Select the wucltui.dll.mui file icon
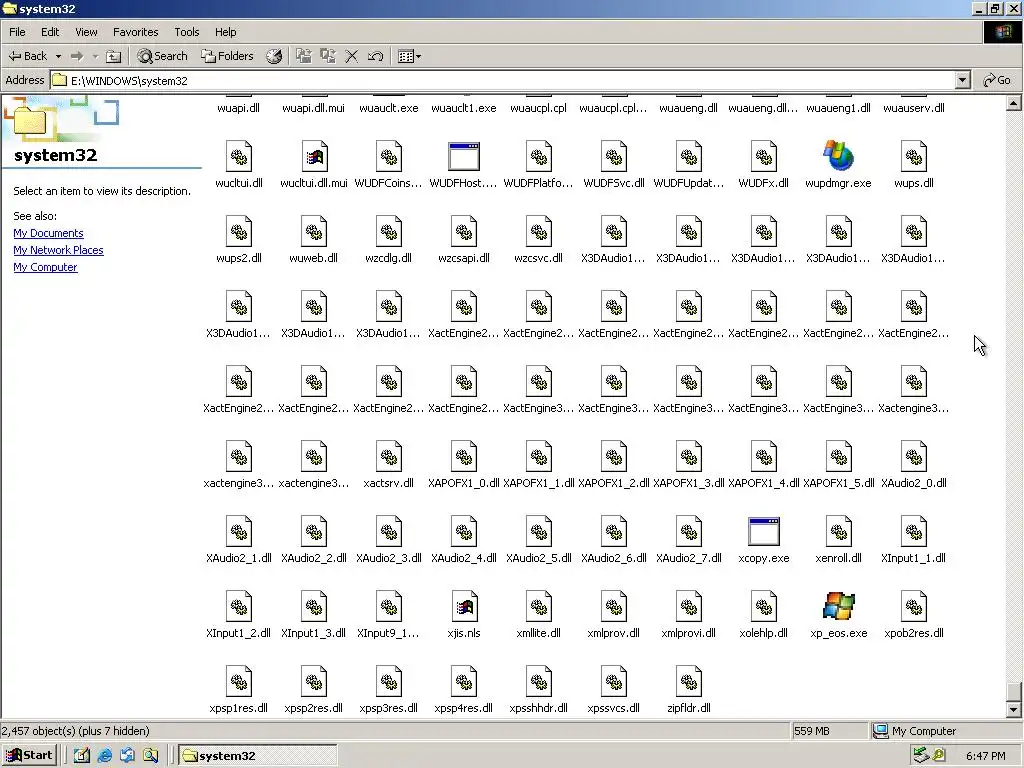The height and width of the screenshot is (768, 1024). pyautogui.click(x=313, y=157)
